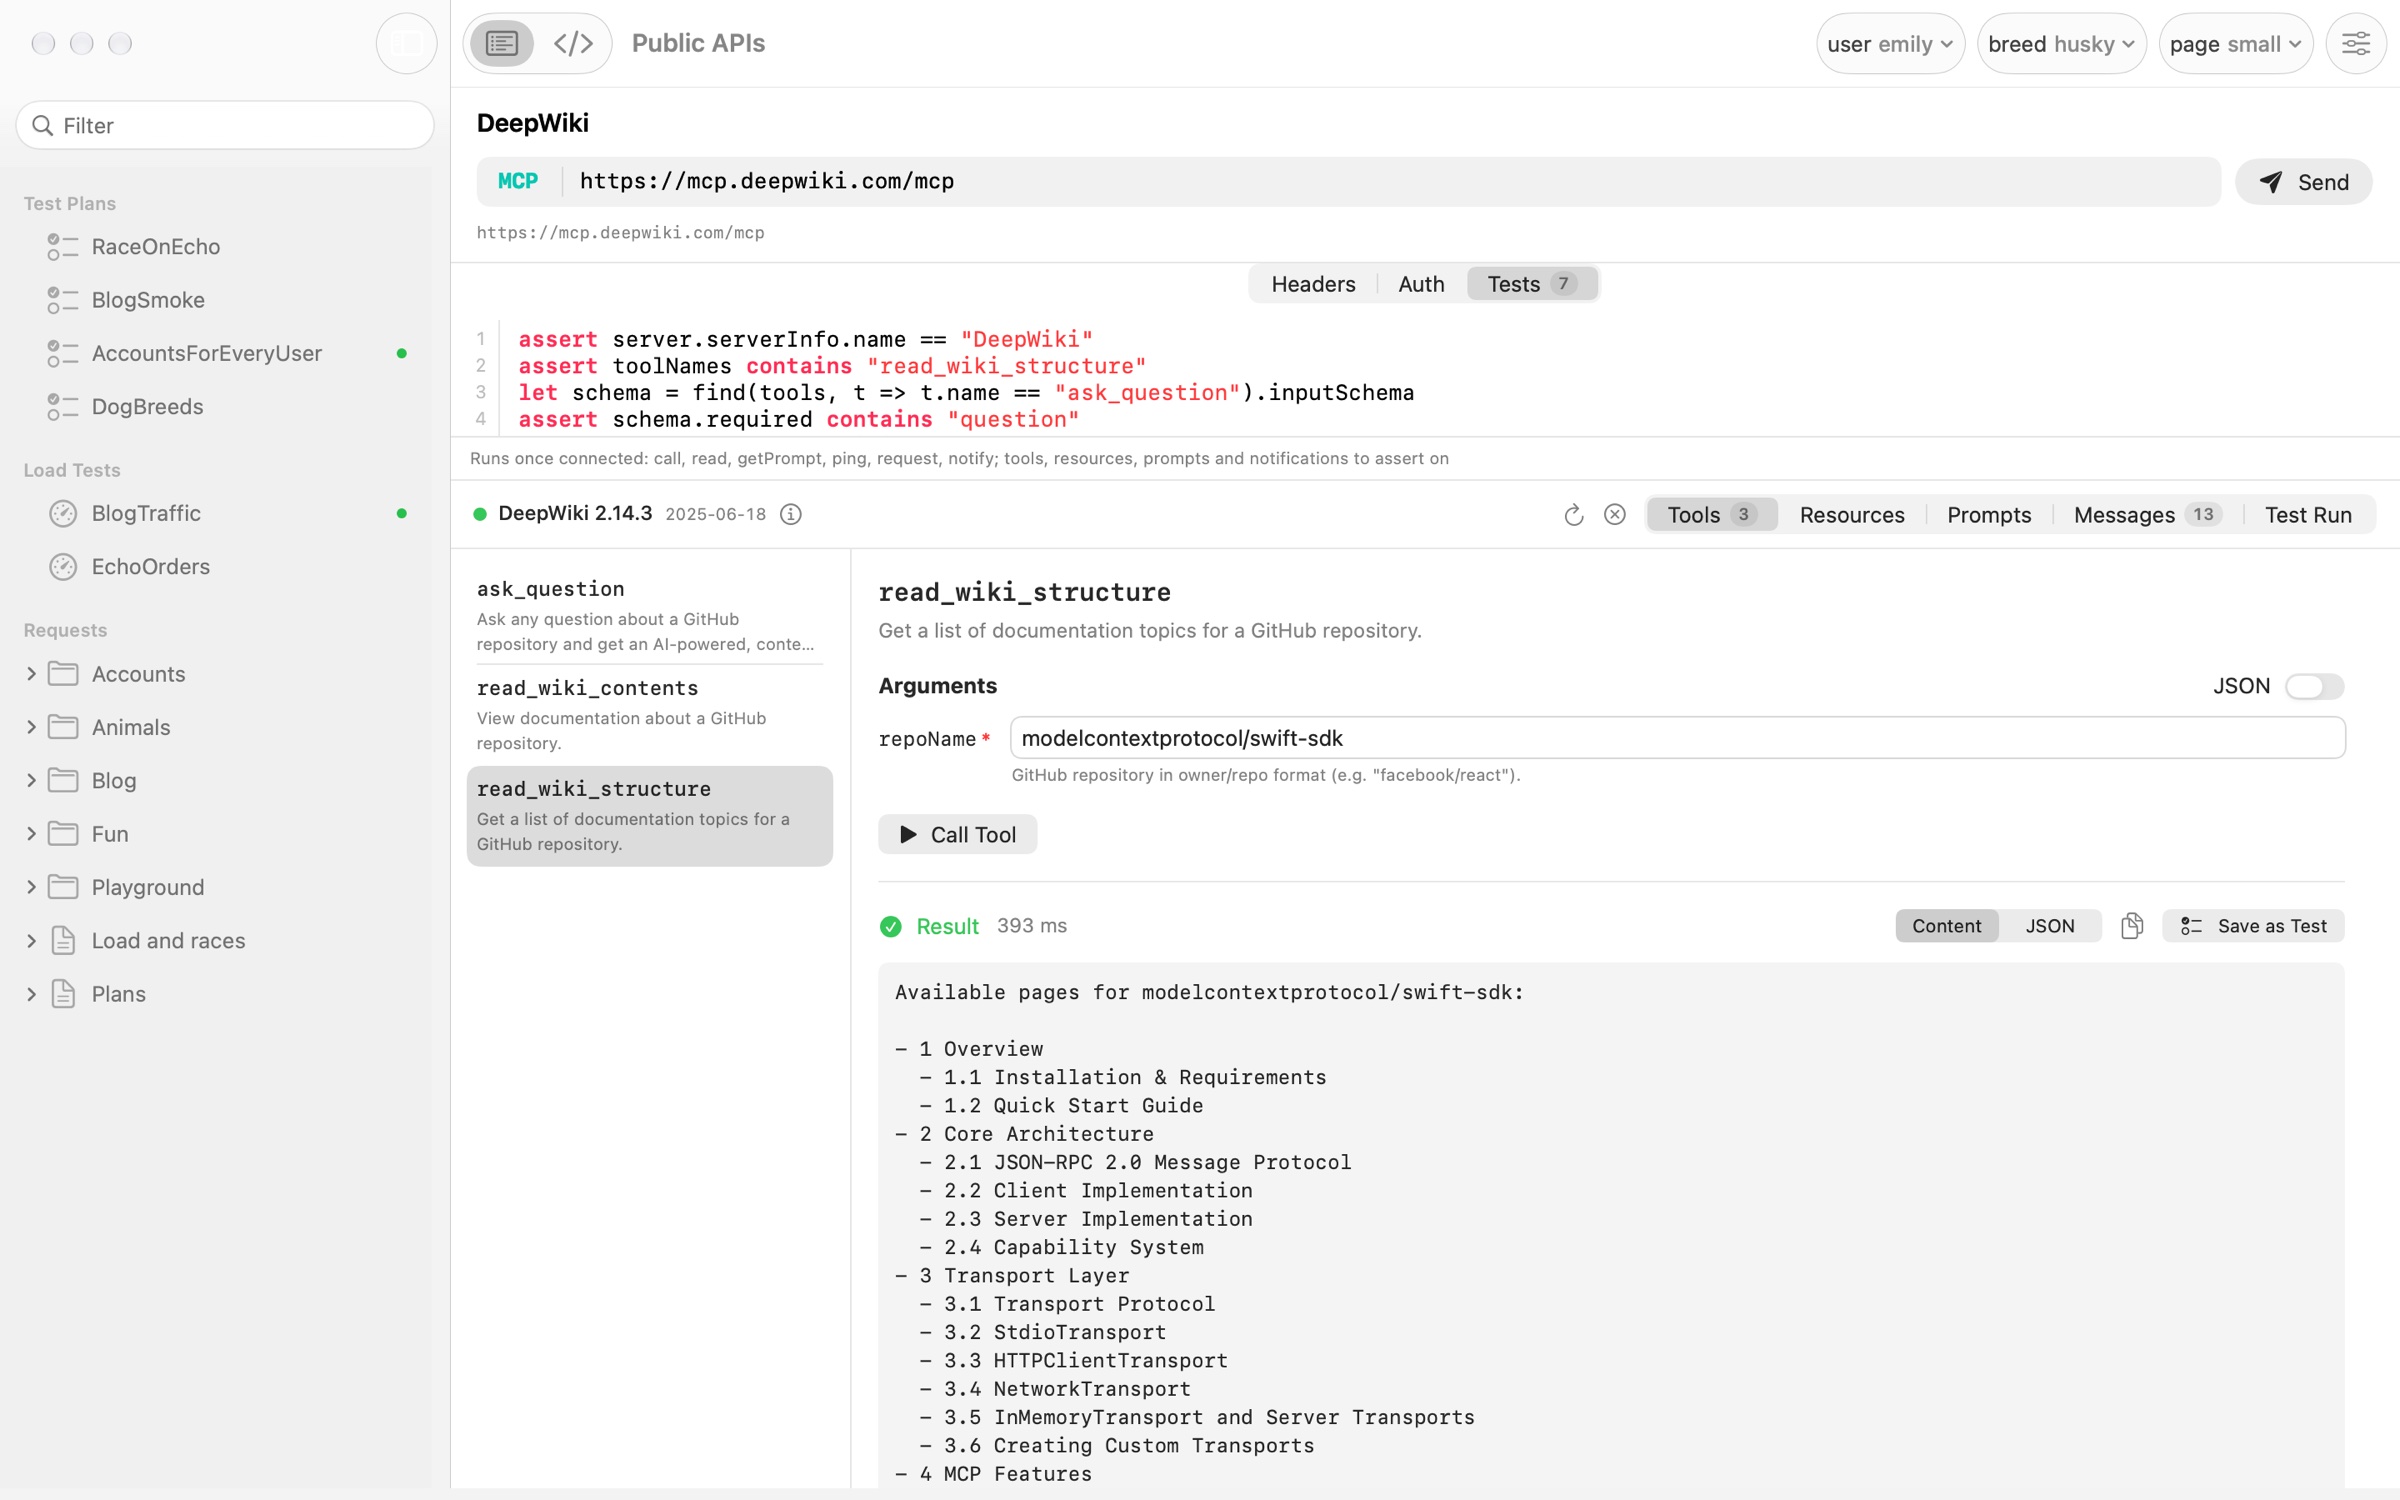The image size is (2400, 1500).
Task: Click line 1 of the test assertions
Action: [805, 339]
